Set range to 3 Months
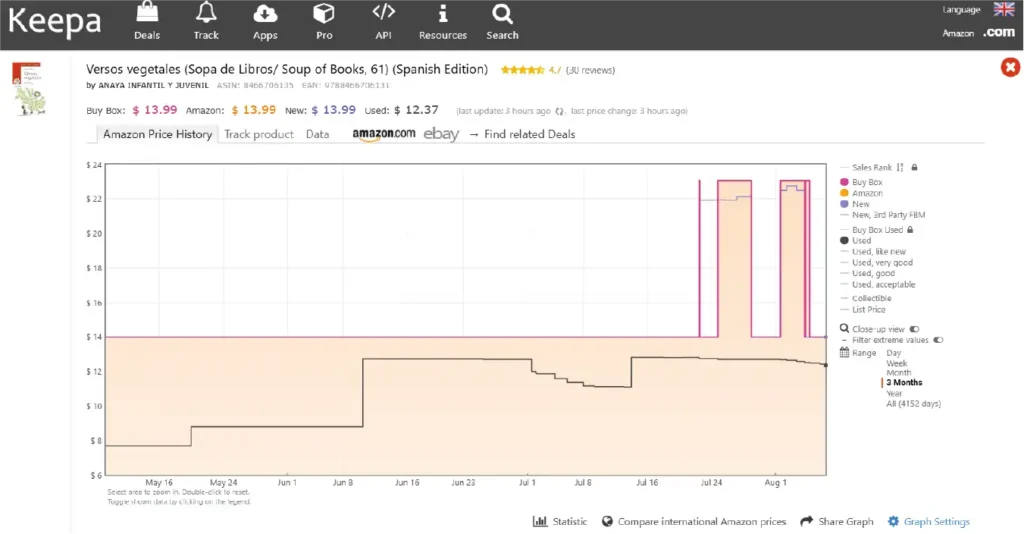 coord(904,383)
